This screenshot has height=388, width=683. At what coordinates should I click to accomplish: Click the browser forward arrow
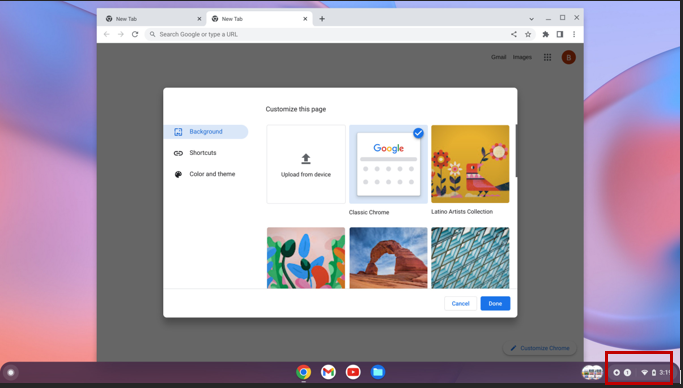[121, 34]
